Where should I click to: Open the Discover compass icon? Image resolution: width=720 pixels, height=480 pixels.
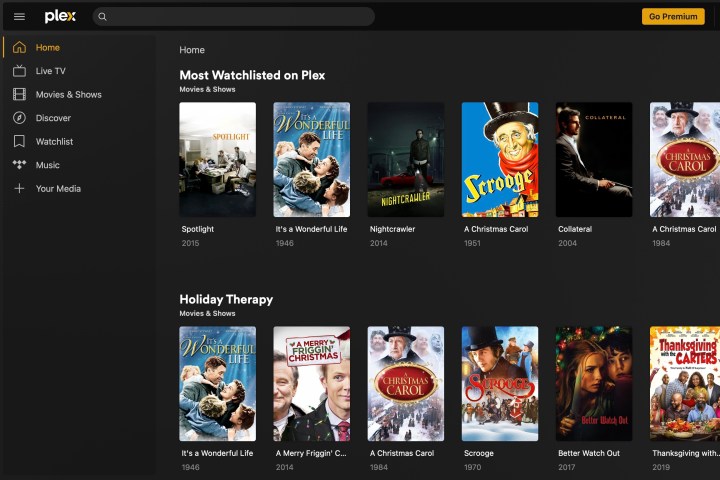(19, 118)
